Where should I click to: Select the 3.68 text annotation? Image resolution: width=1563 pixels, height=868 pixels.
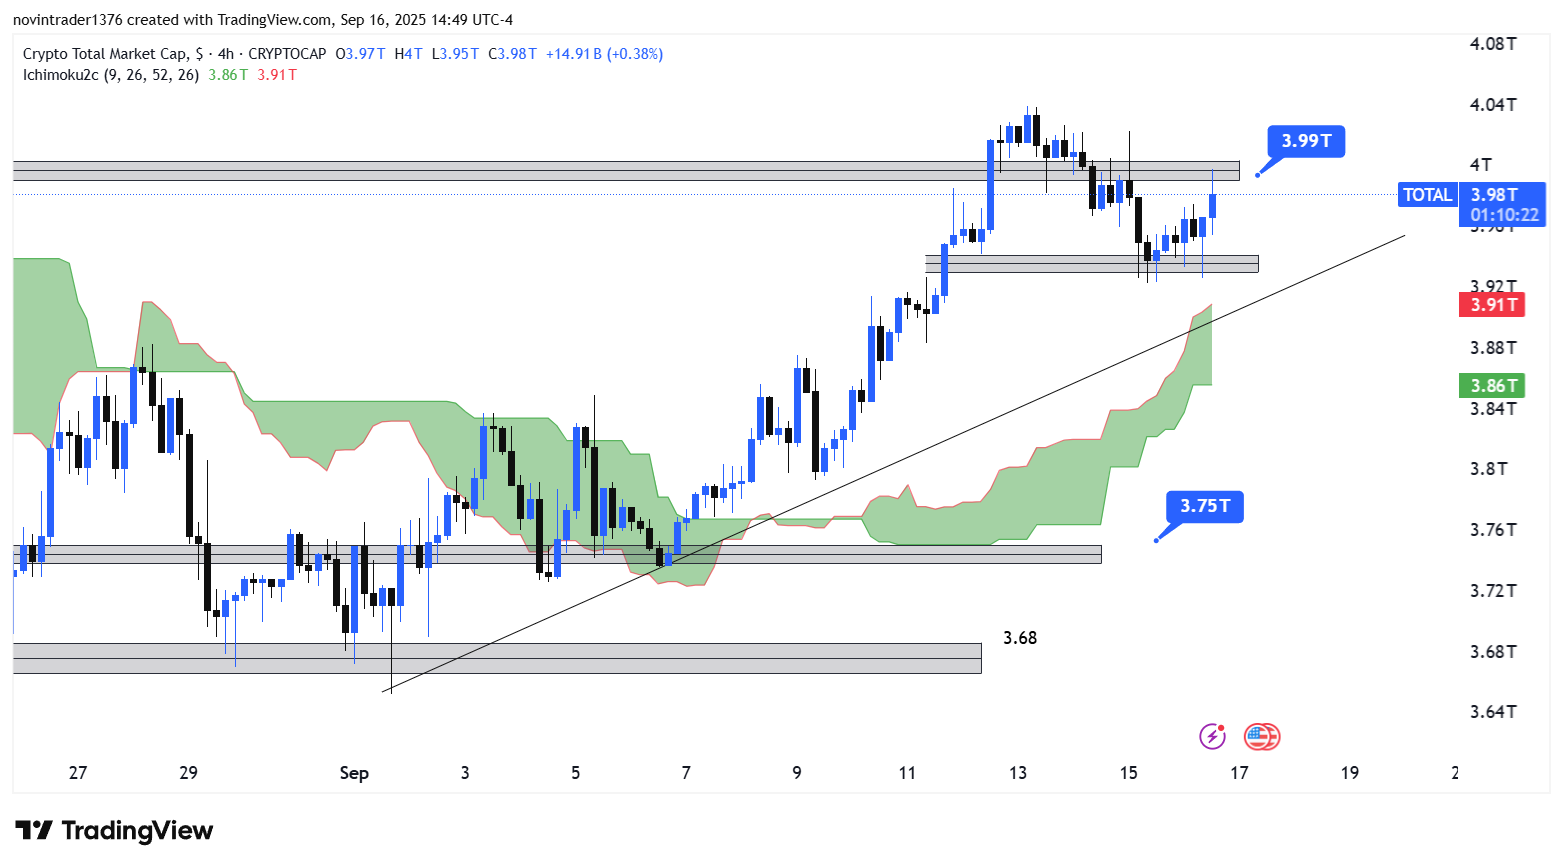1020,638
